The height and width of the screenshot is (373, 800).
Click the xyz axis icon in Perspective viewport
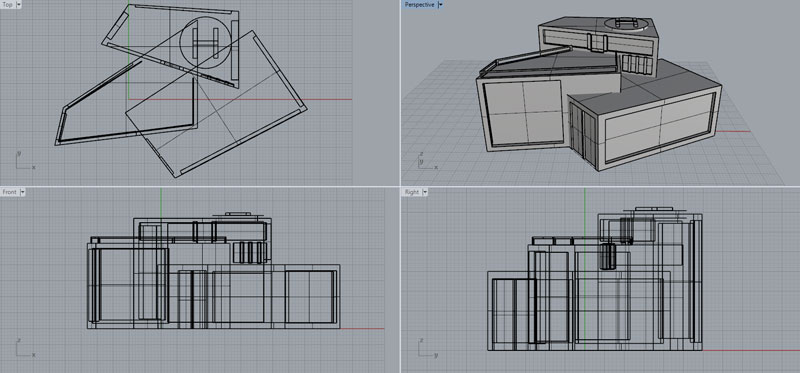click(428, 160)
